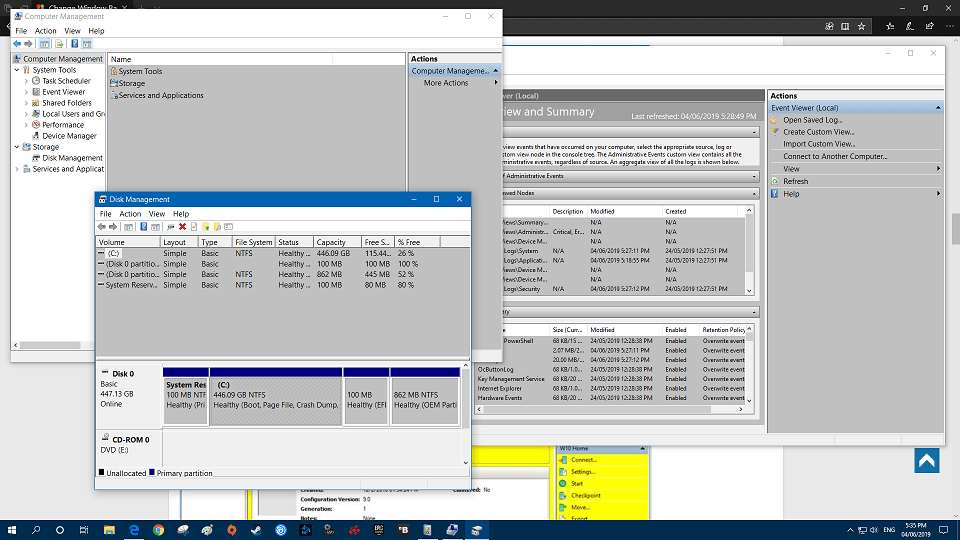Toggle Show/Hide Action Pane in Computer Management toolbar
Image resolution: width=960 pixels, height=540 pixels.
coord(87,44)
